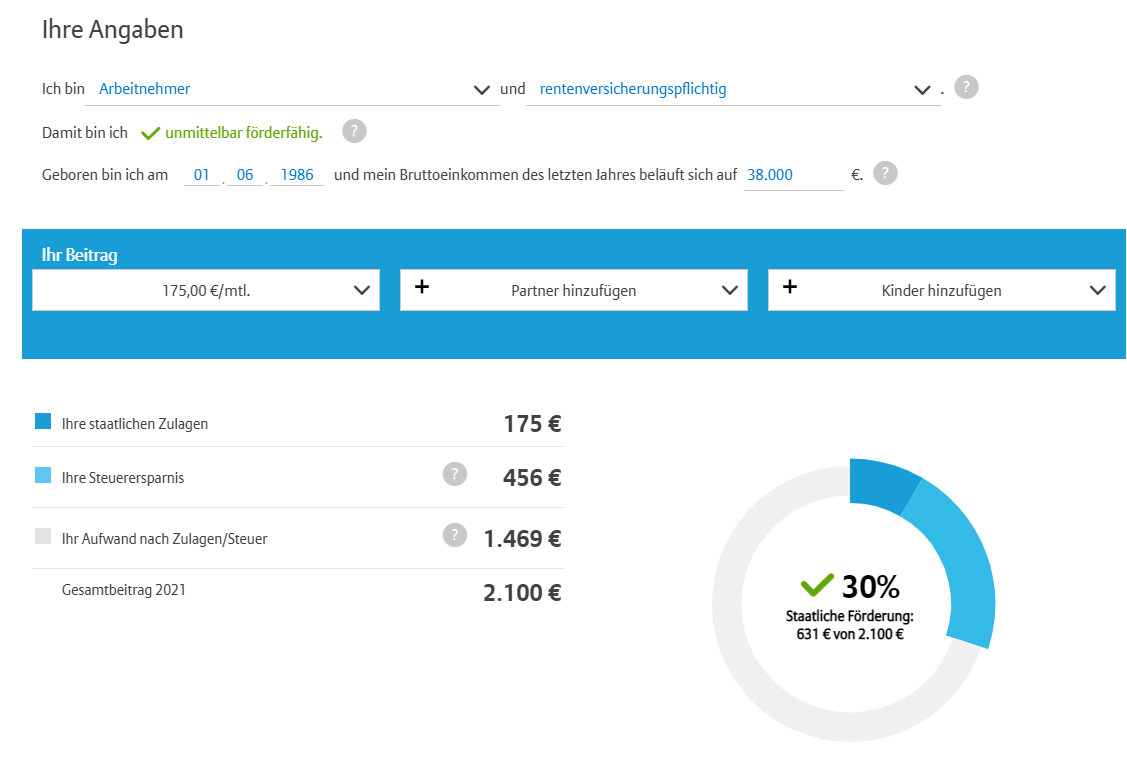Click staatliche Zulagen dark blue swatch
This screenshot has height=757, width=1127.
point(43,421)
